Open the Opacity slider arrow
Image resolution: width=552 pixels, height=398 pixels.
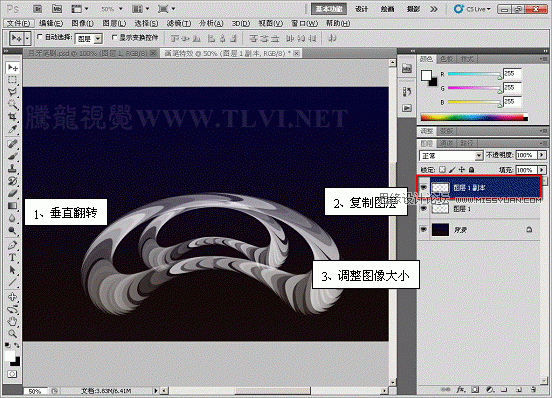(x=542, y=155)
